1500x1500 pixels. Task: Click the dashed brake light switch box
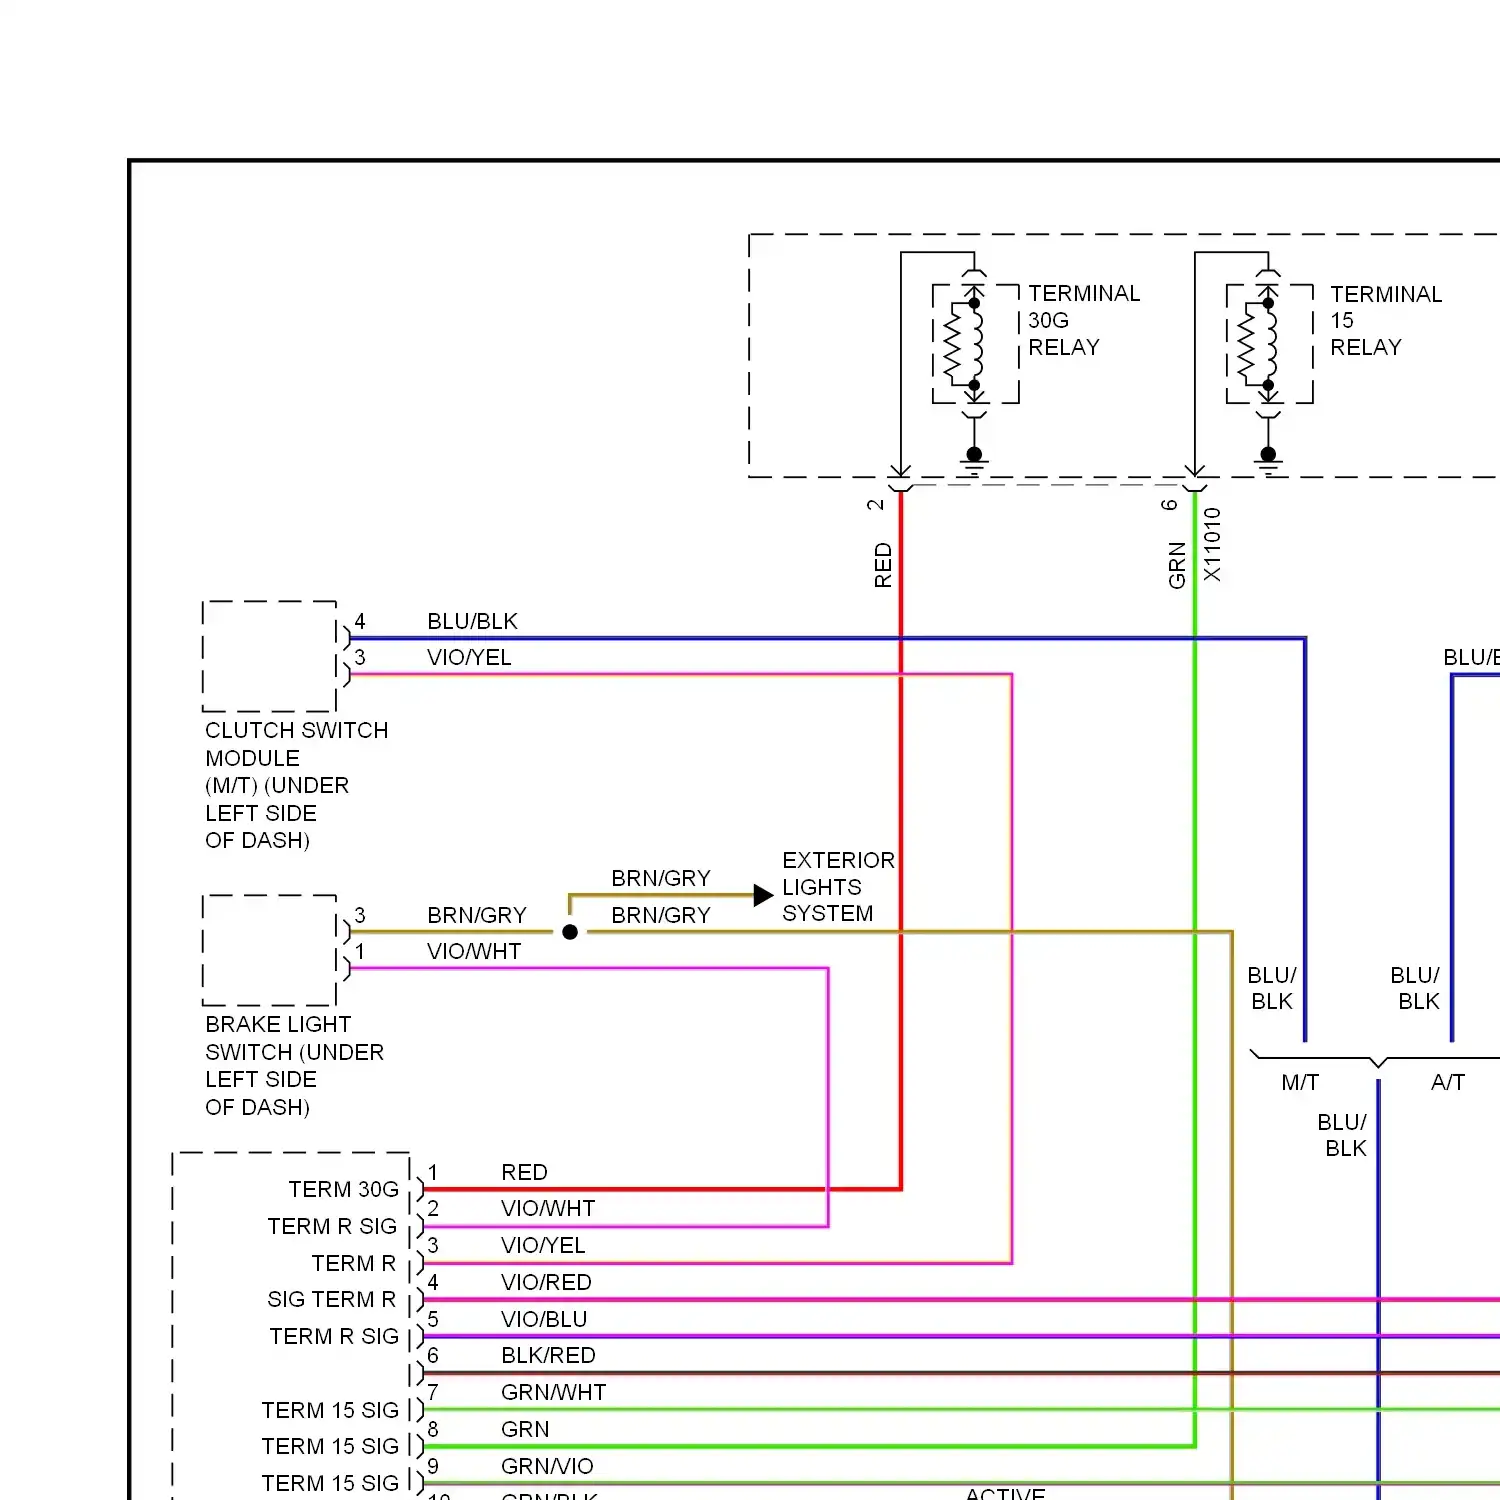click(270, 950)
